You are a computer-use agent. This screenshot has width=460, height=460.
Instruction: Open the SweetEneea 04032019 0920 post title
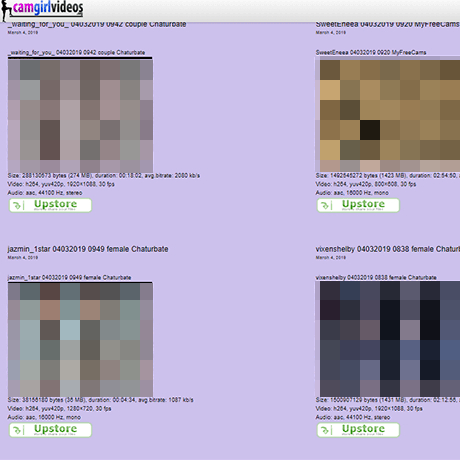click(x=388, y=24)
